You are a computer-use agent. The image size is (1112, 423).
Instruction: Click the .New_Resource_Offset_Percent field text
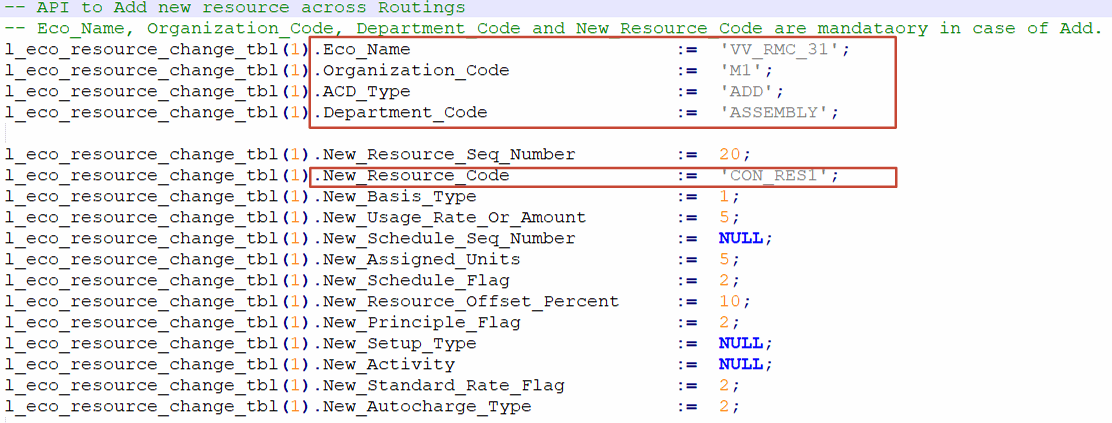466,301
